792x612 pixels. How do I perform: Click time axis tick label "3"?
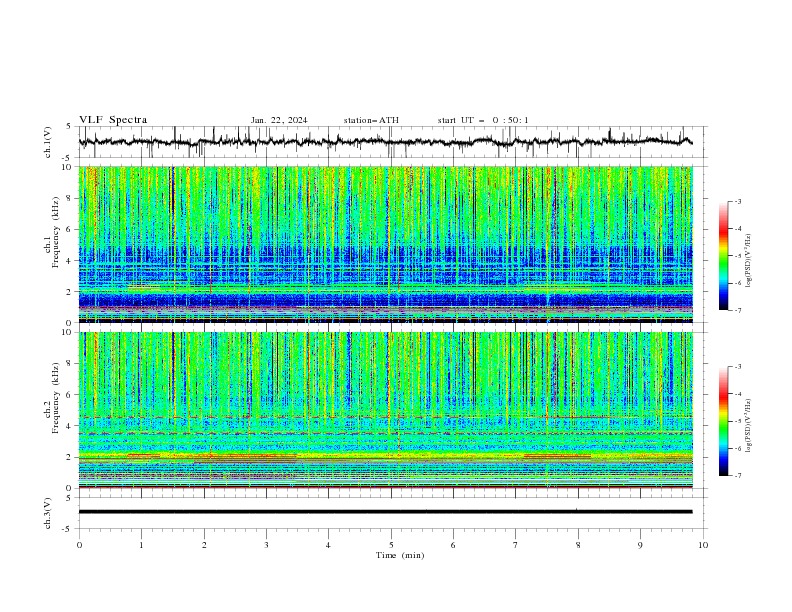(x=266, y=545)
